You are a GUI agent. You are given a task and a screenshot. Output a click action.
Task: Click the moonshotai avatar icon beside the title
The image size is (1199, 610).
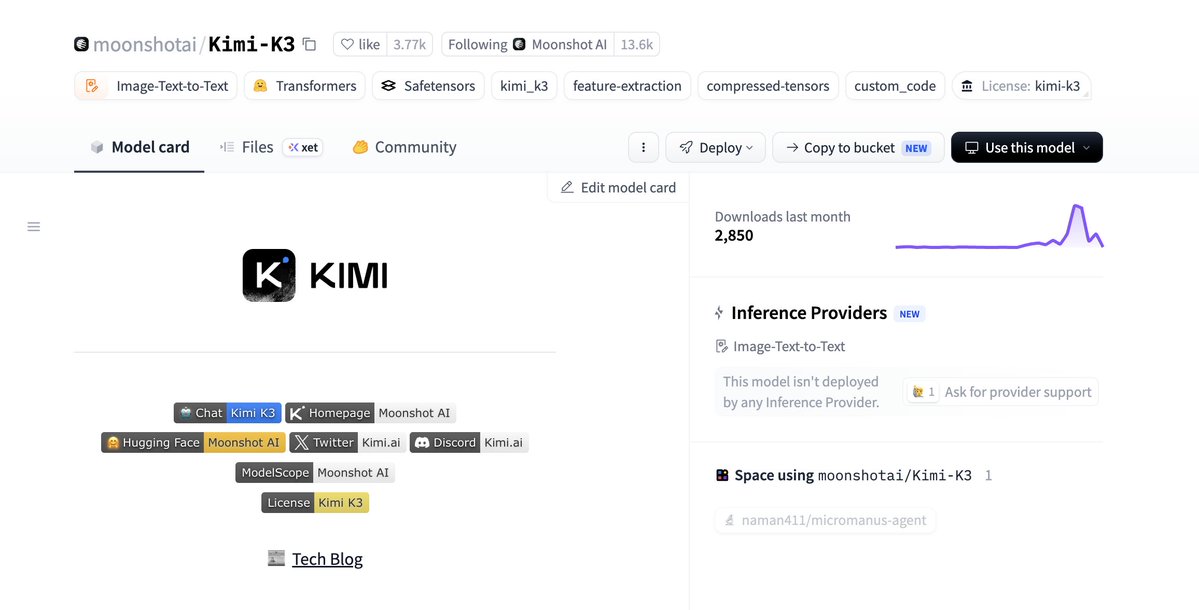click(81, 44)
